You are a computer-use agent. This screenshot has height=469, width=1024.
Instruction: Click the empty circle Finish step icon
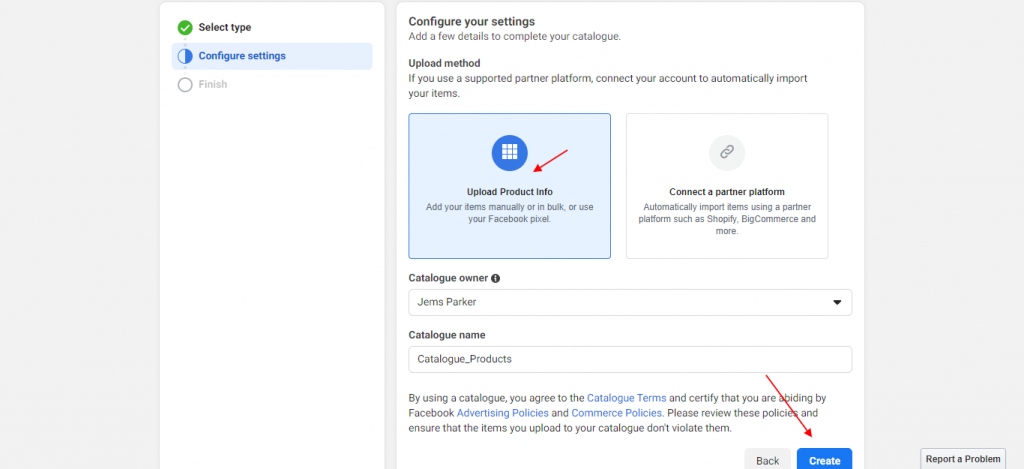point(185,85)
